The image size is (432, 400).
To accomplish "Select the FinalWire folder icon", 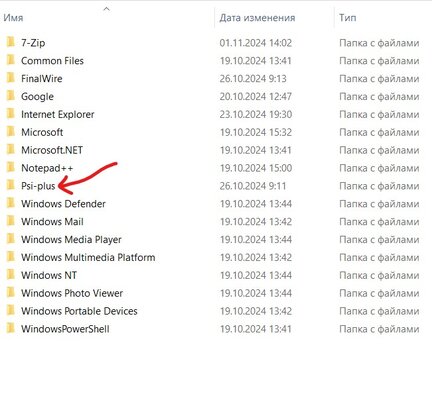I will pos(11,78).
